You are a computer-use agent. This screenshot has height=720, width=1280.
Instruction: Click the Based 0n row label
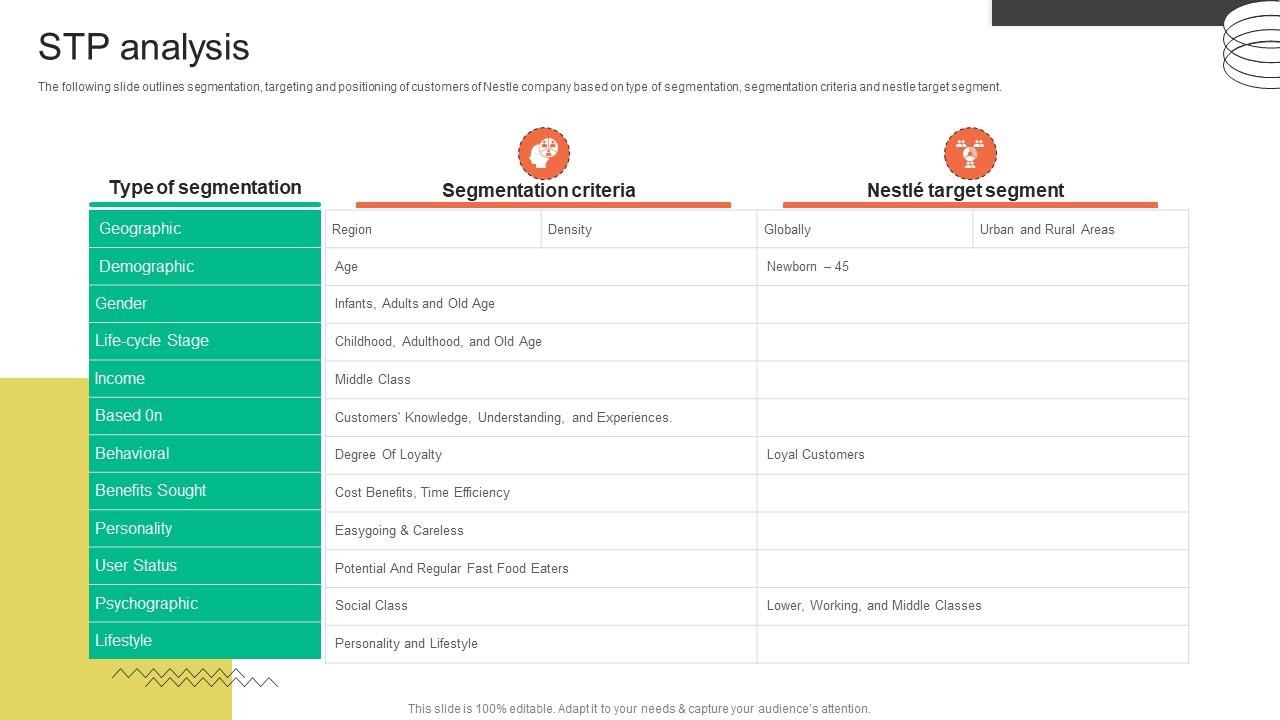pyautogui.click(x=205, y=416)
